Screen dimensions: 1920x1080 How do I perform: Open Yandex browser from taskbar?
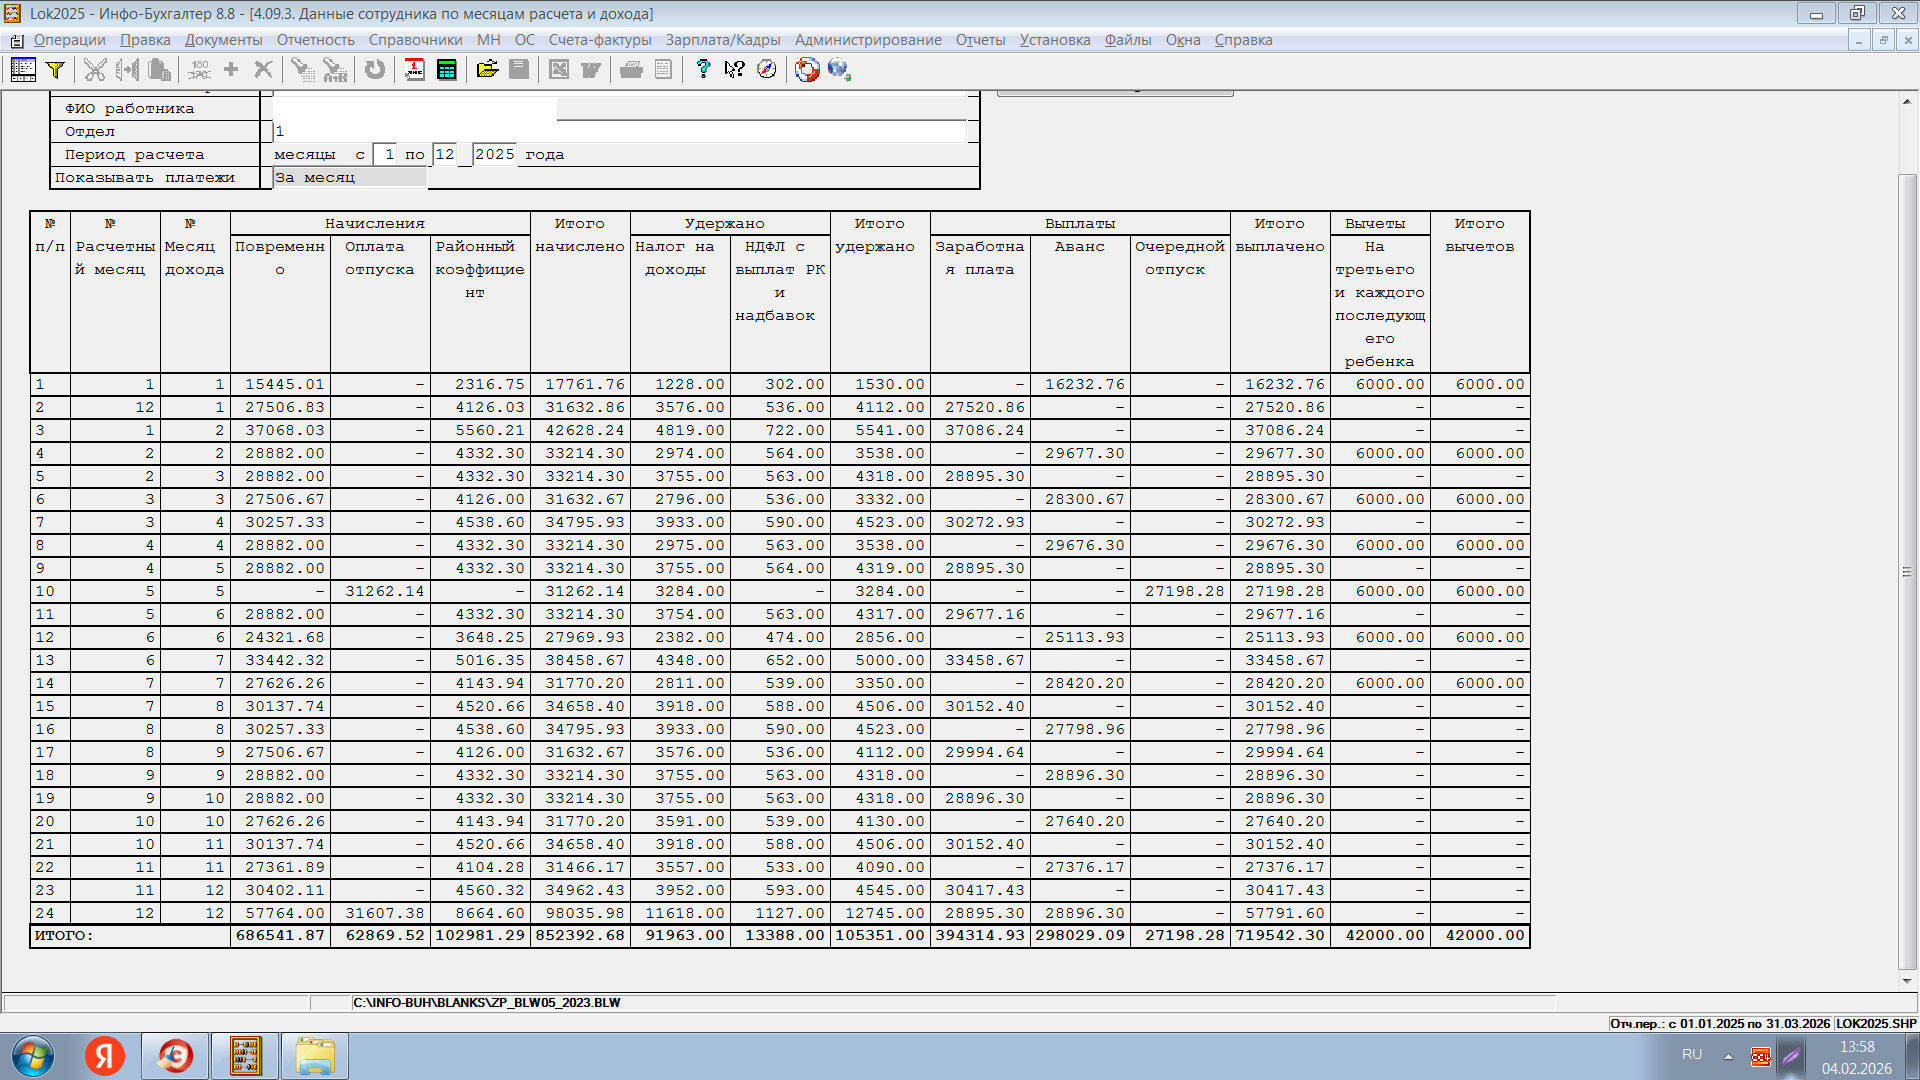point(105,1056)
